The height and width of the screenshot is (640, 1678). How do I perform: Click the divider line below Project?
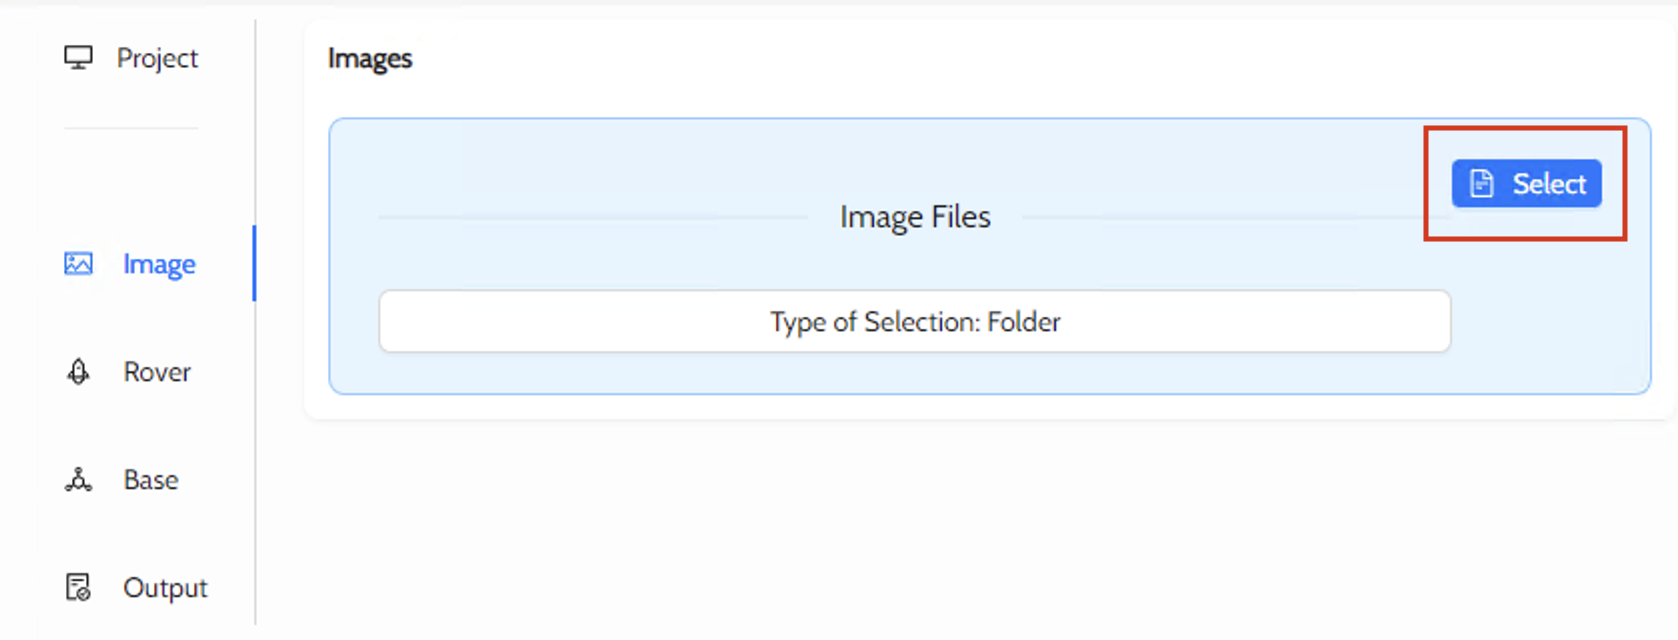(131, 128)
